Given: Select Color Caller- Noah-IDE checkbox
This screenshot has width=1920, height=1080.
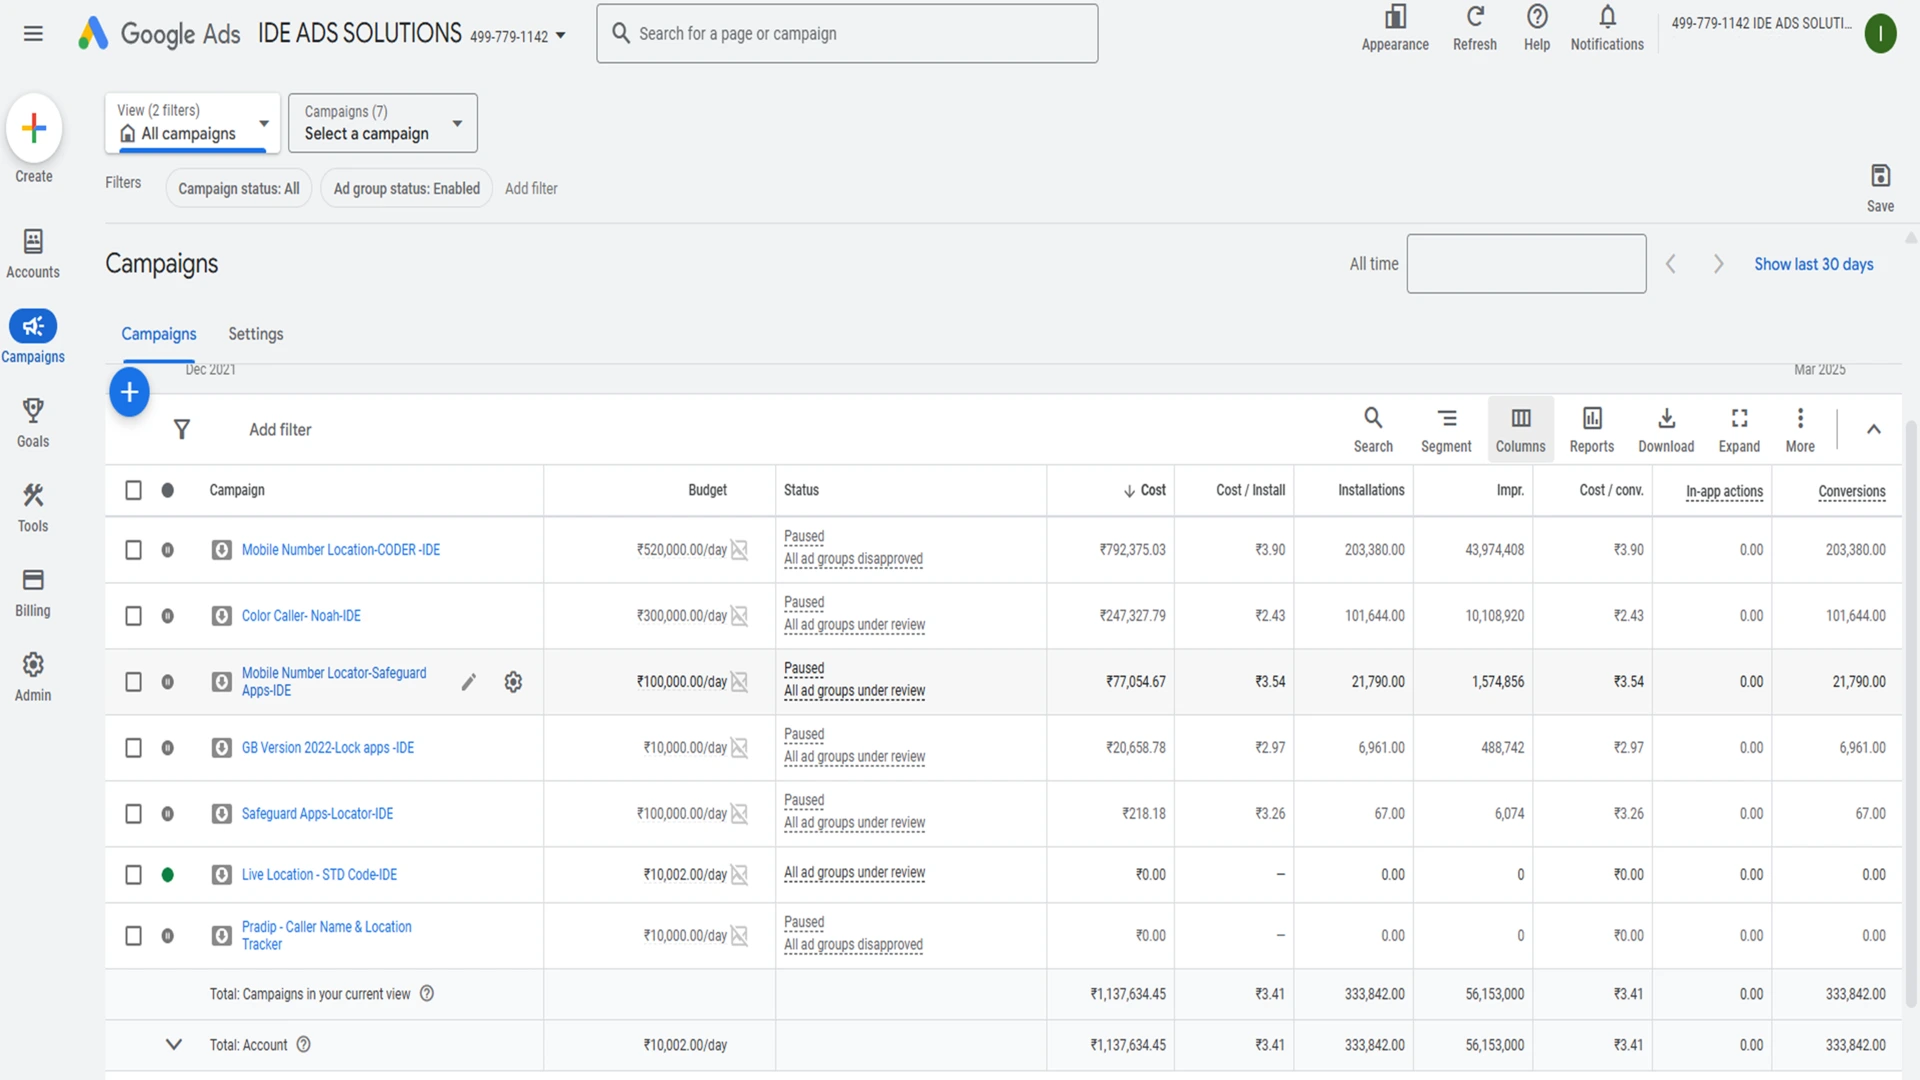Looking at the screenshot, I should coord(133,616).
